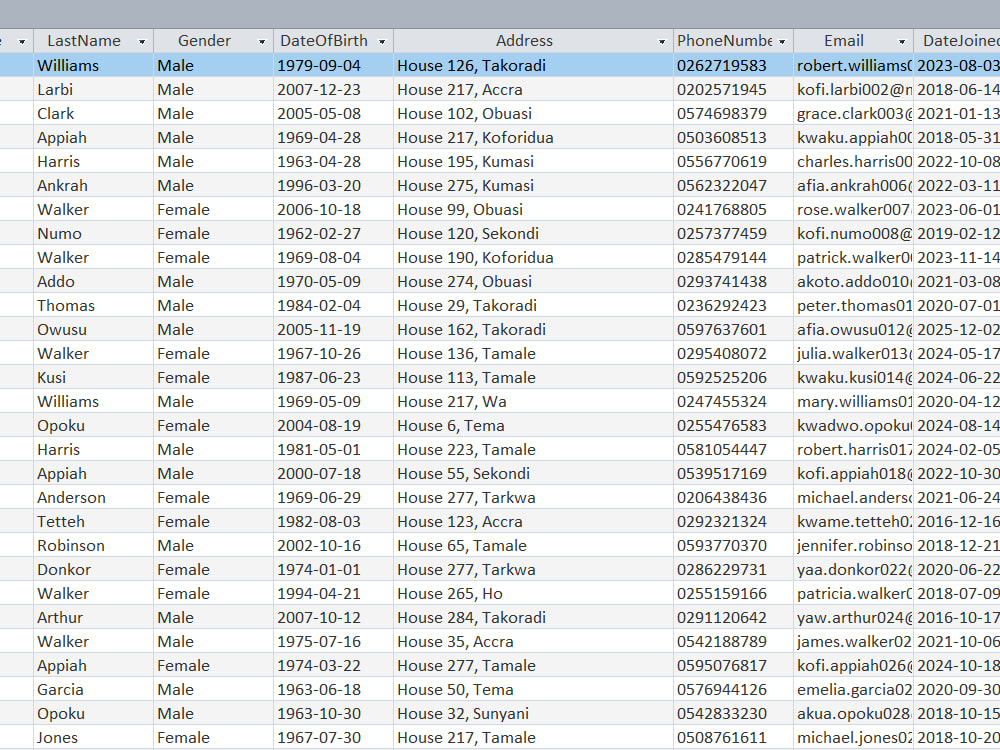Click the date of birth 1996-03-20
Image resolution: width=1000 pixels, height=750 pixels.
pyautogui.click(x=333, y=186)
